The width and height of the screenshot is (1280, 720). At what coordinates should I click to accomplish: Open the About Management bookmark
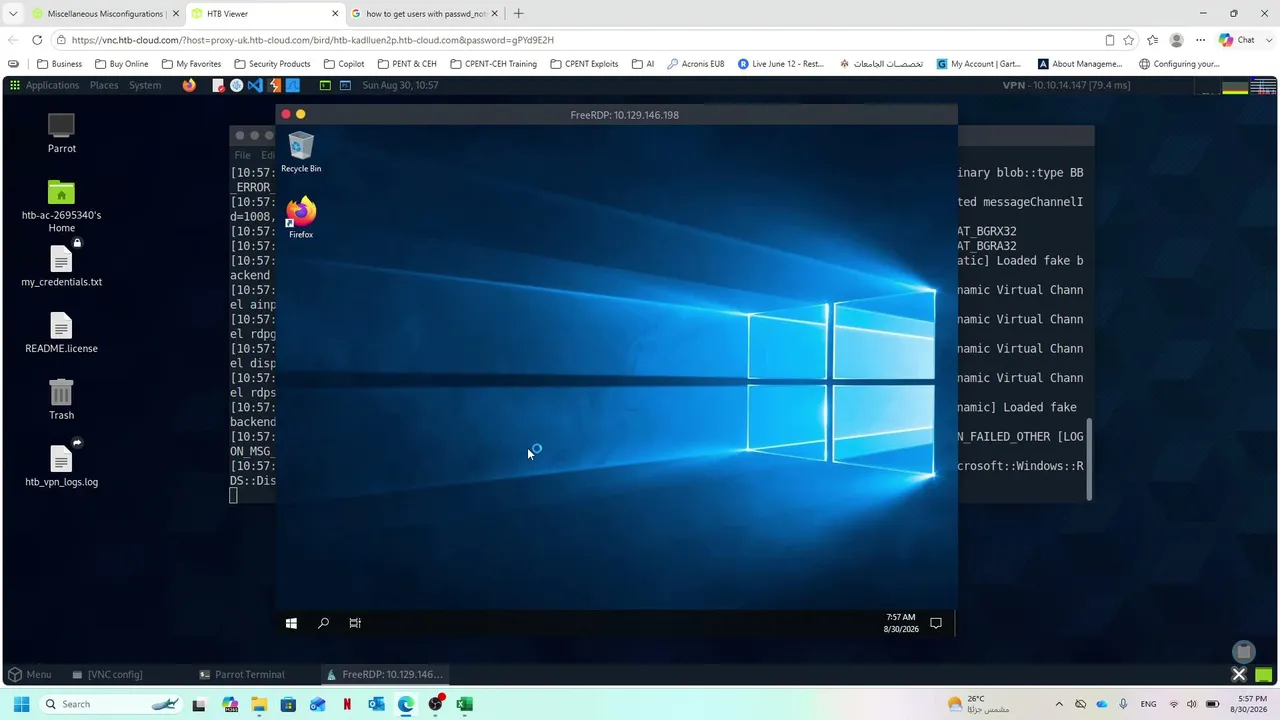pyautogui.click(x=1080, y=64)
